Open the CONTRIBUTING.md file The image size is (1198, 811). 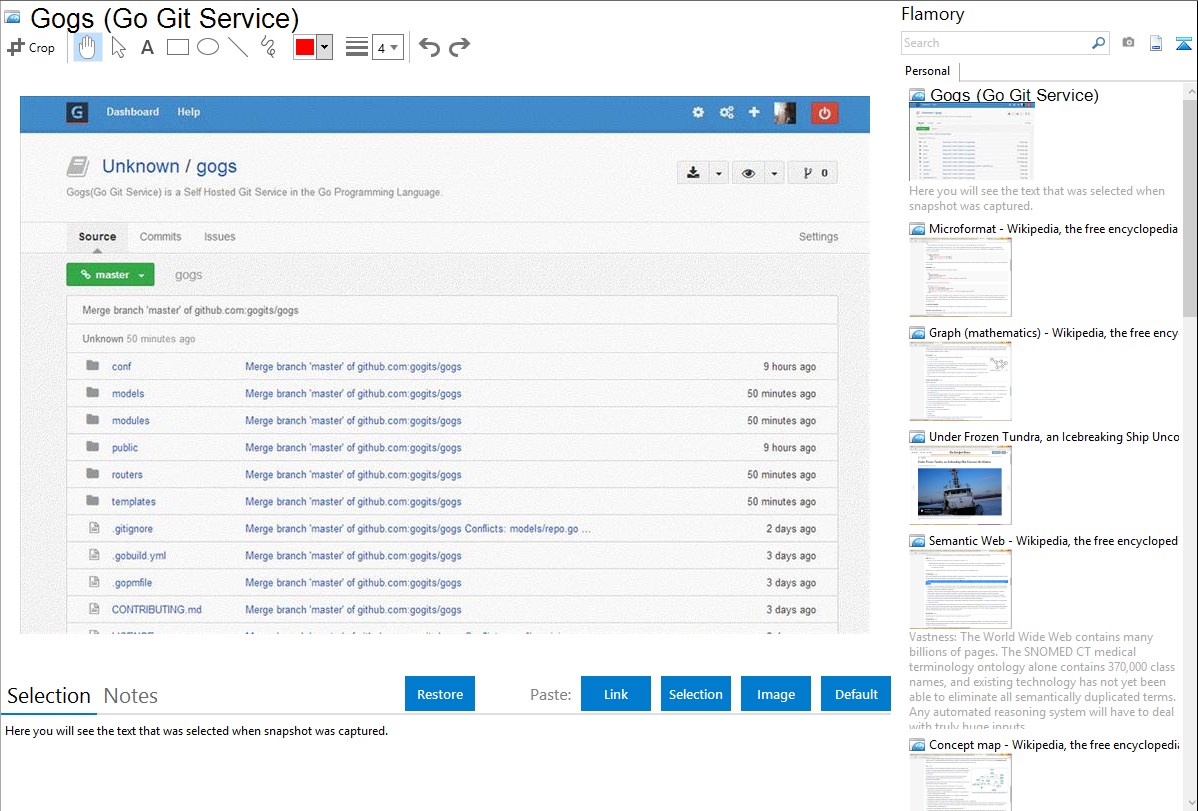click(x=157, y=610)
